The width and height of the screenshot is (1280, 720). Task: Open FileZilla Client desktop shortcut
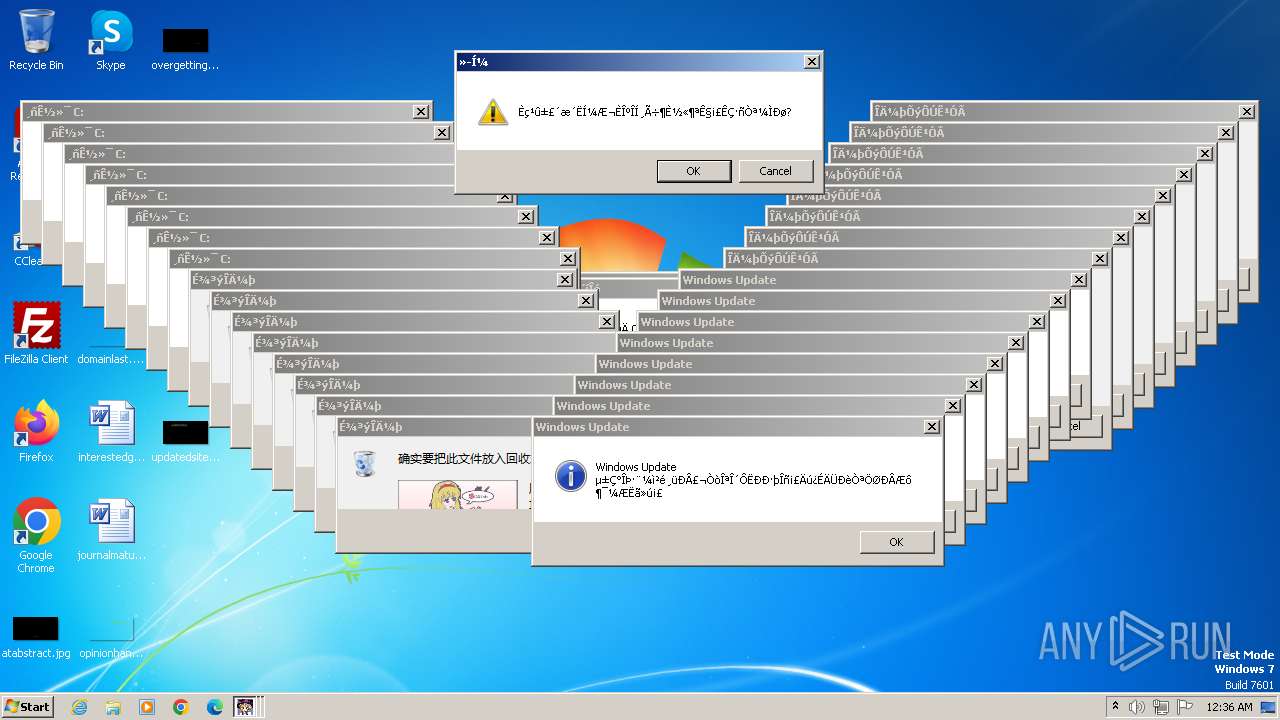pos(36,333)
